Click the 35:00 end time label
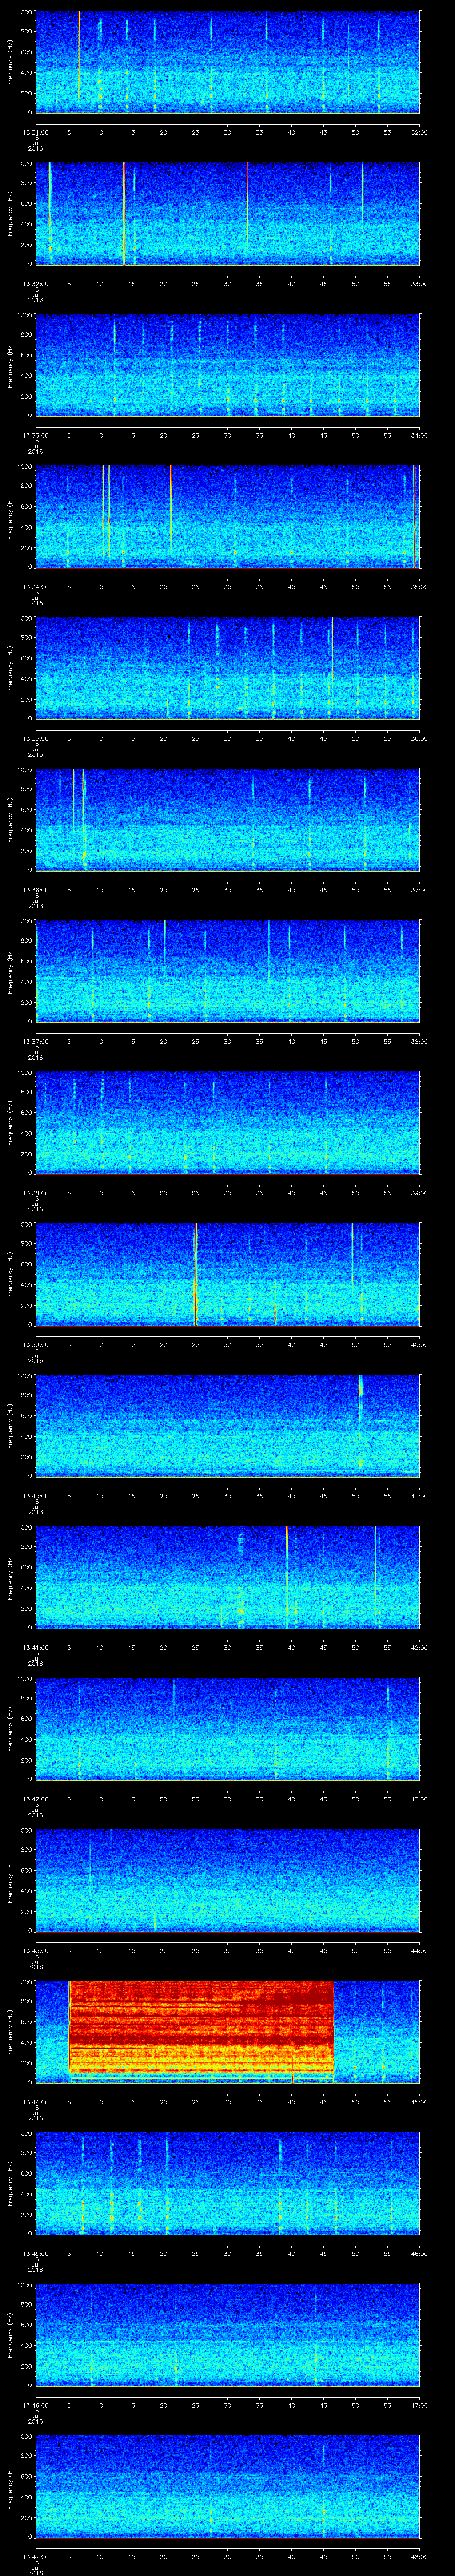Viewport: 455px width, 2576px height. point(419,587)
